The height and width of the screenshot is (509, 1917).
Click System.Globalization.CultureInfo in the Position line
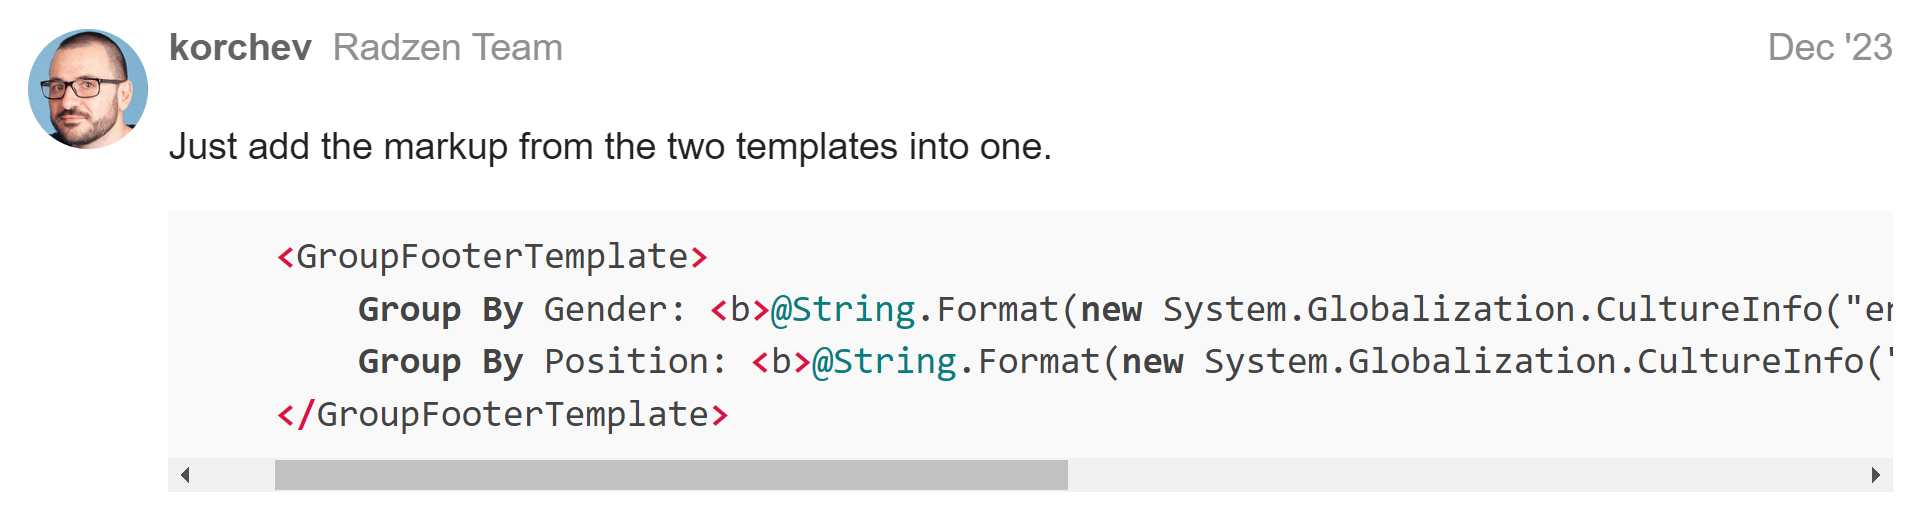tap(1534, 361)
